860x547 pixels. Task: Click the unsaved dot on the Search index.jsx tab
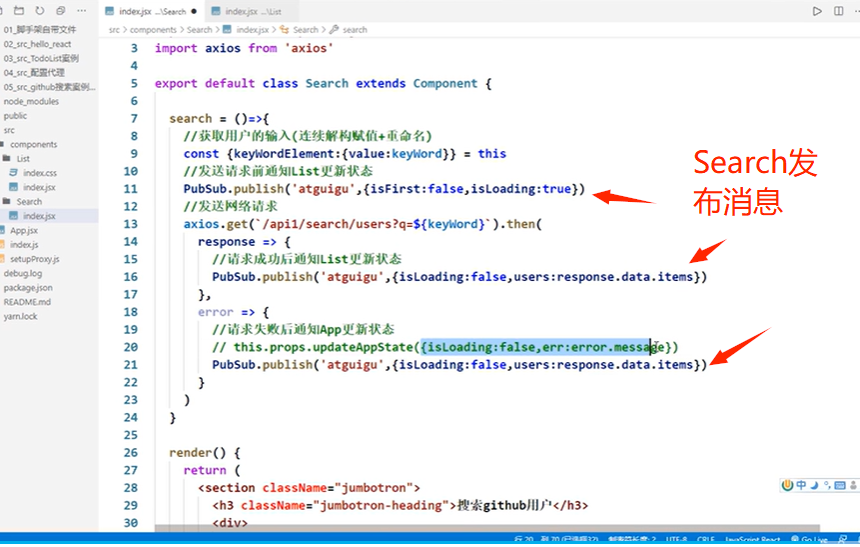point(194,12)
